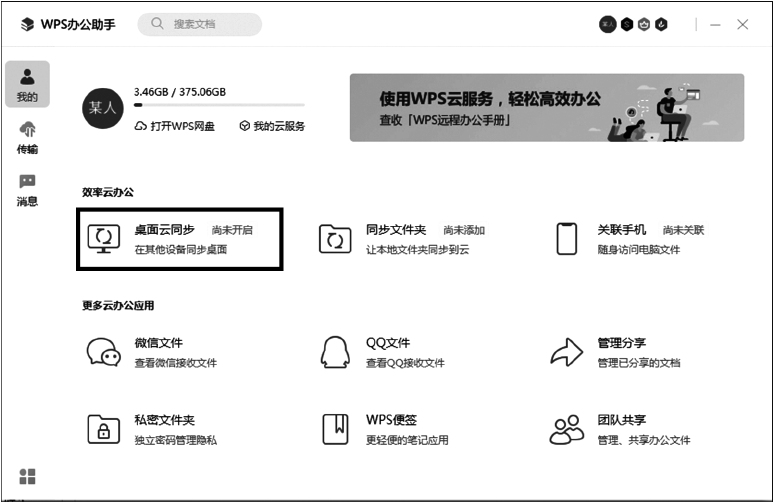Click the 搜索文档 search field
This screenshot has width=776, height=504.
point(200,24)
